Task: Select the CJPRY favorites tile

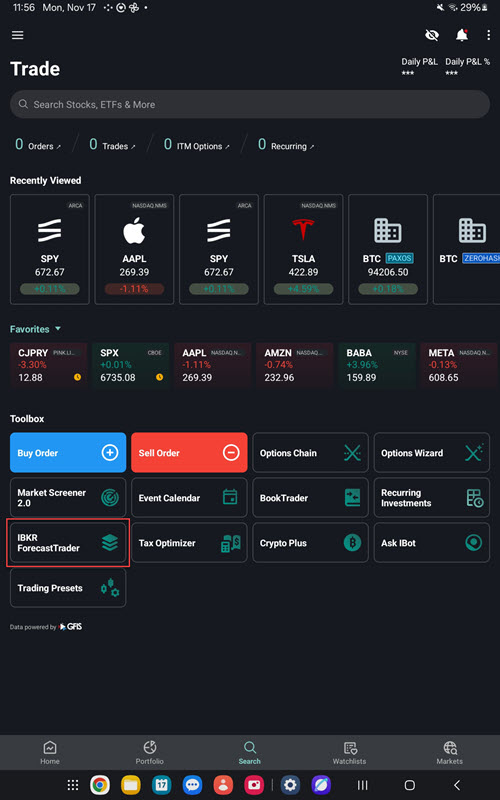Action: tap(49, 365)
